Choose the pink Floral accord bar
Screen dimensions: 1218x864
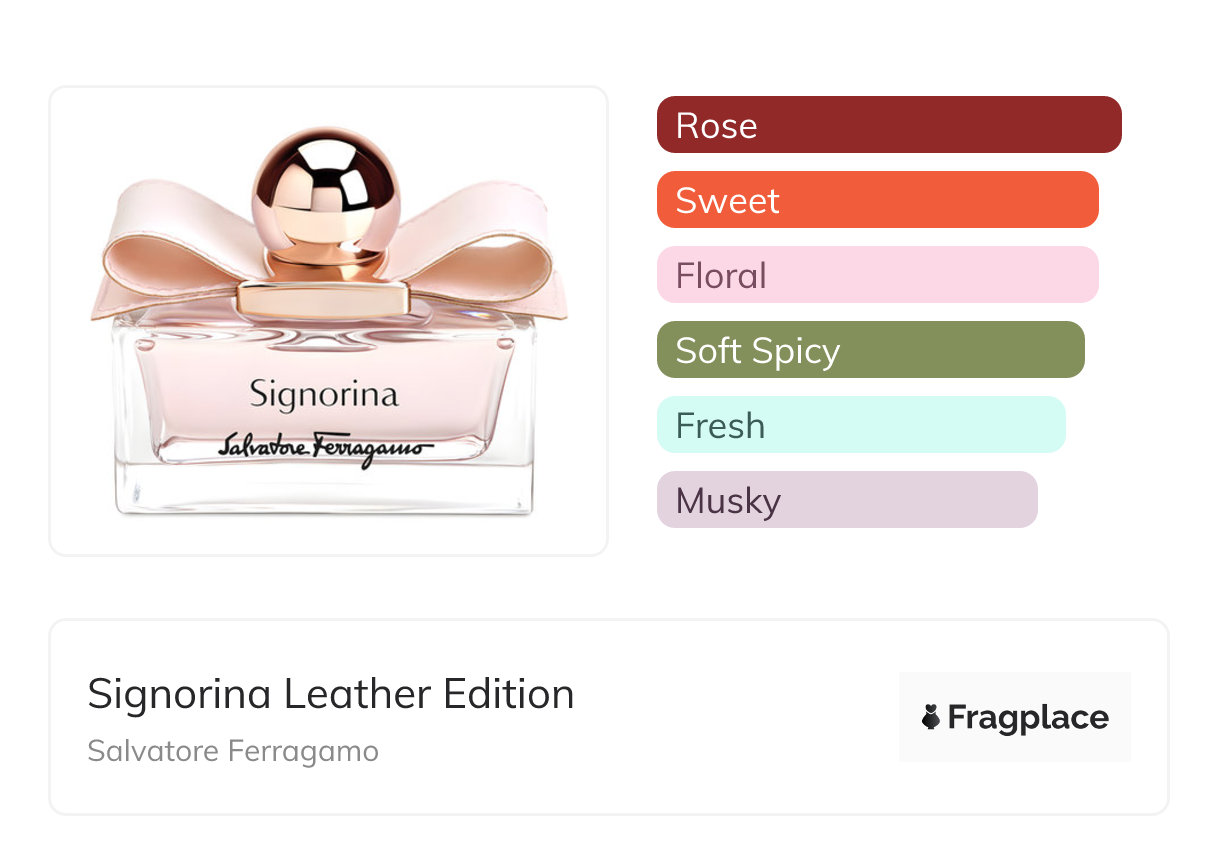pyautogui.click(x=877, y=275)
